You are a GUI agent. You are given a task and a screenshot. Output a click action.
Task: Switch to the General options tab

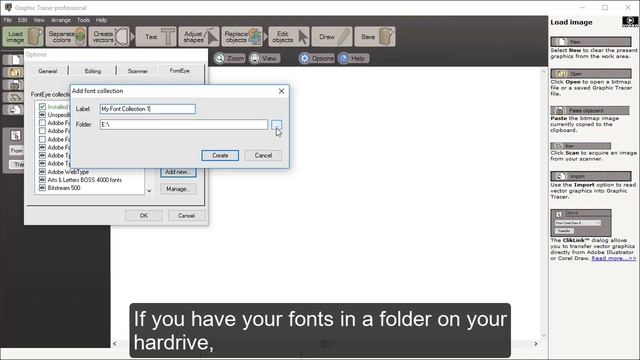[48, 71]
